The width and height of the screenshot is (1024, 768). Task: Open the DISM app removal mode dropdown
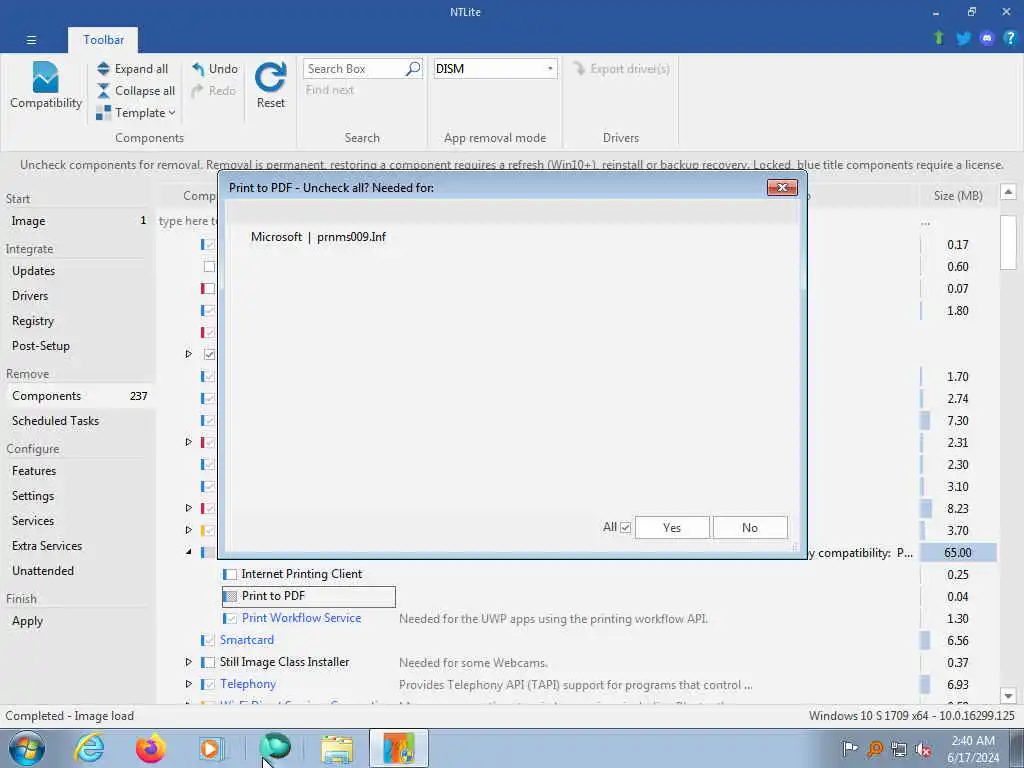point(495,69)
